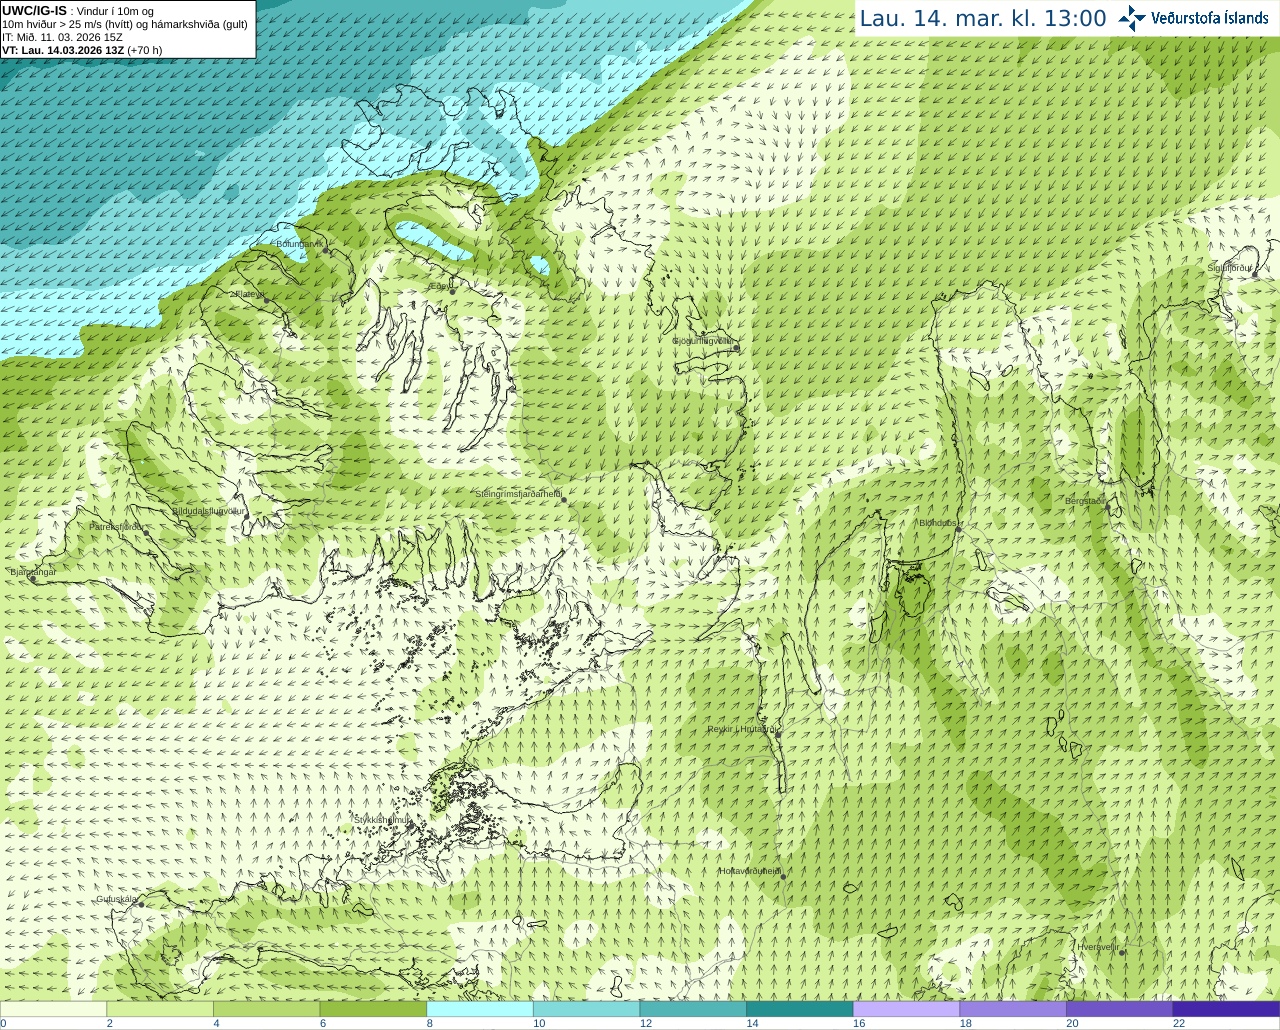
Task: Click the 0–2 m/s pale legend swatch
Action: click(53, 1009)
